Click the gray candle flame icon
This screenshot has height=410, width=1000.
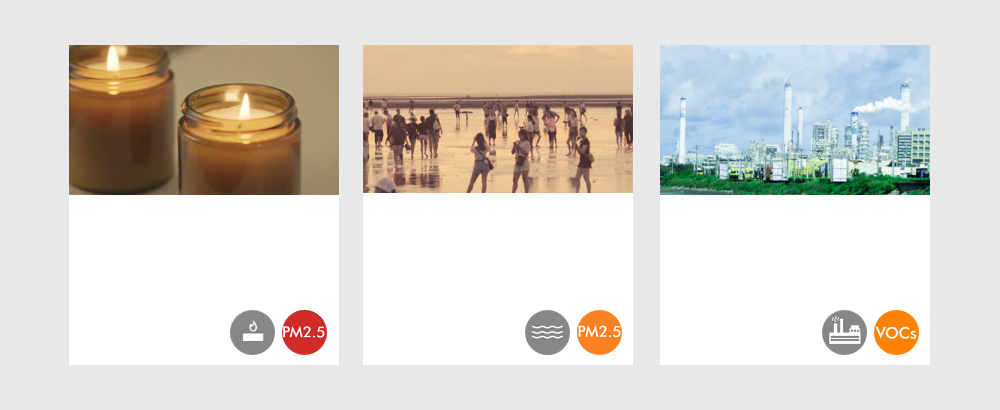point(253,332)
